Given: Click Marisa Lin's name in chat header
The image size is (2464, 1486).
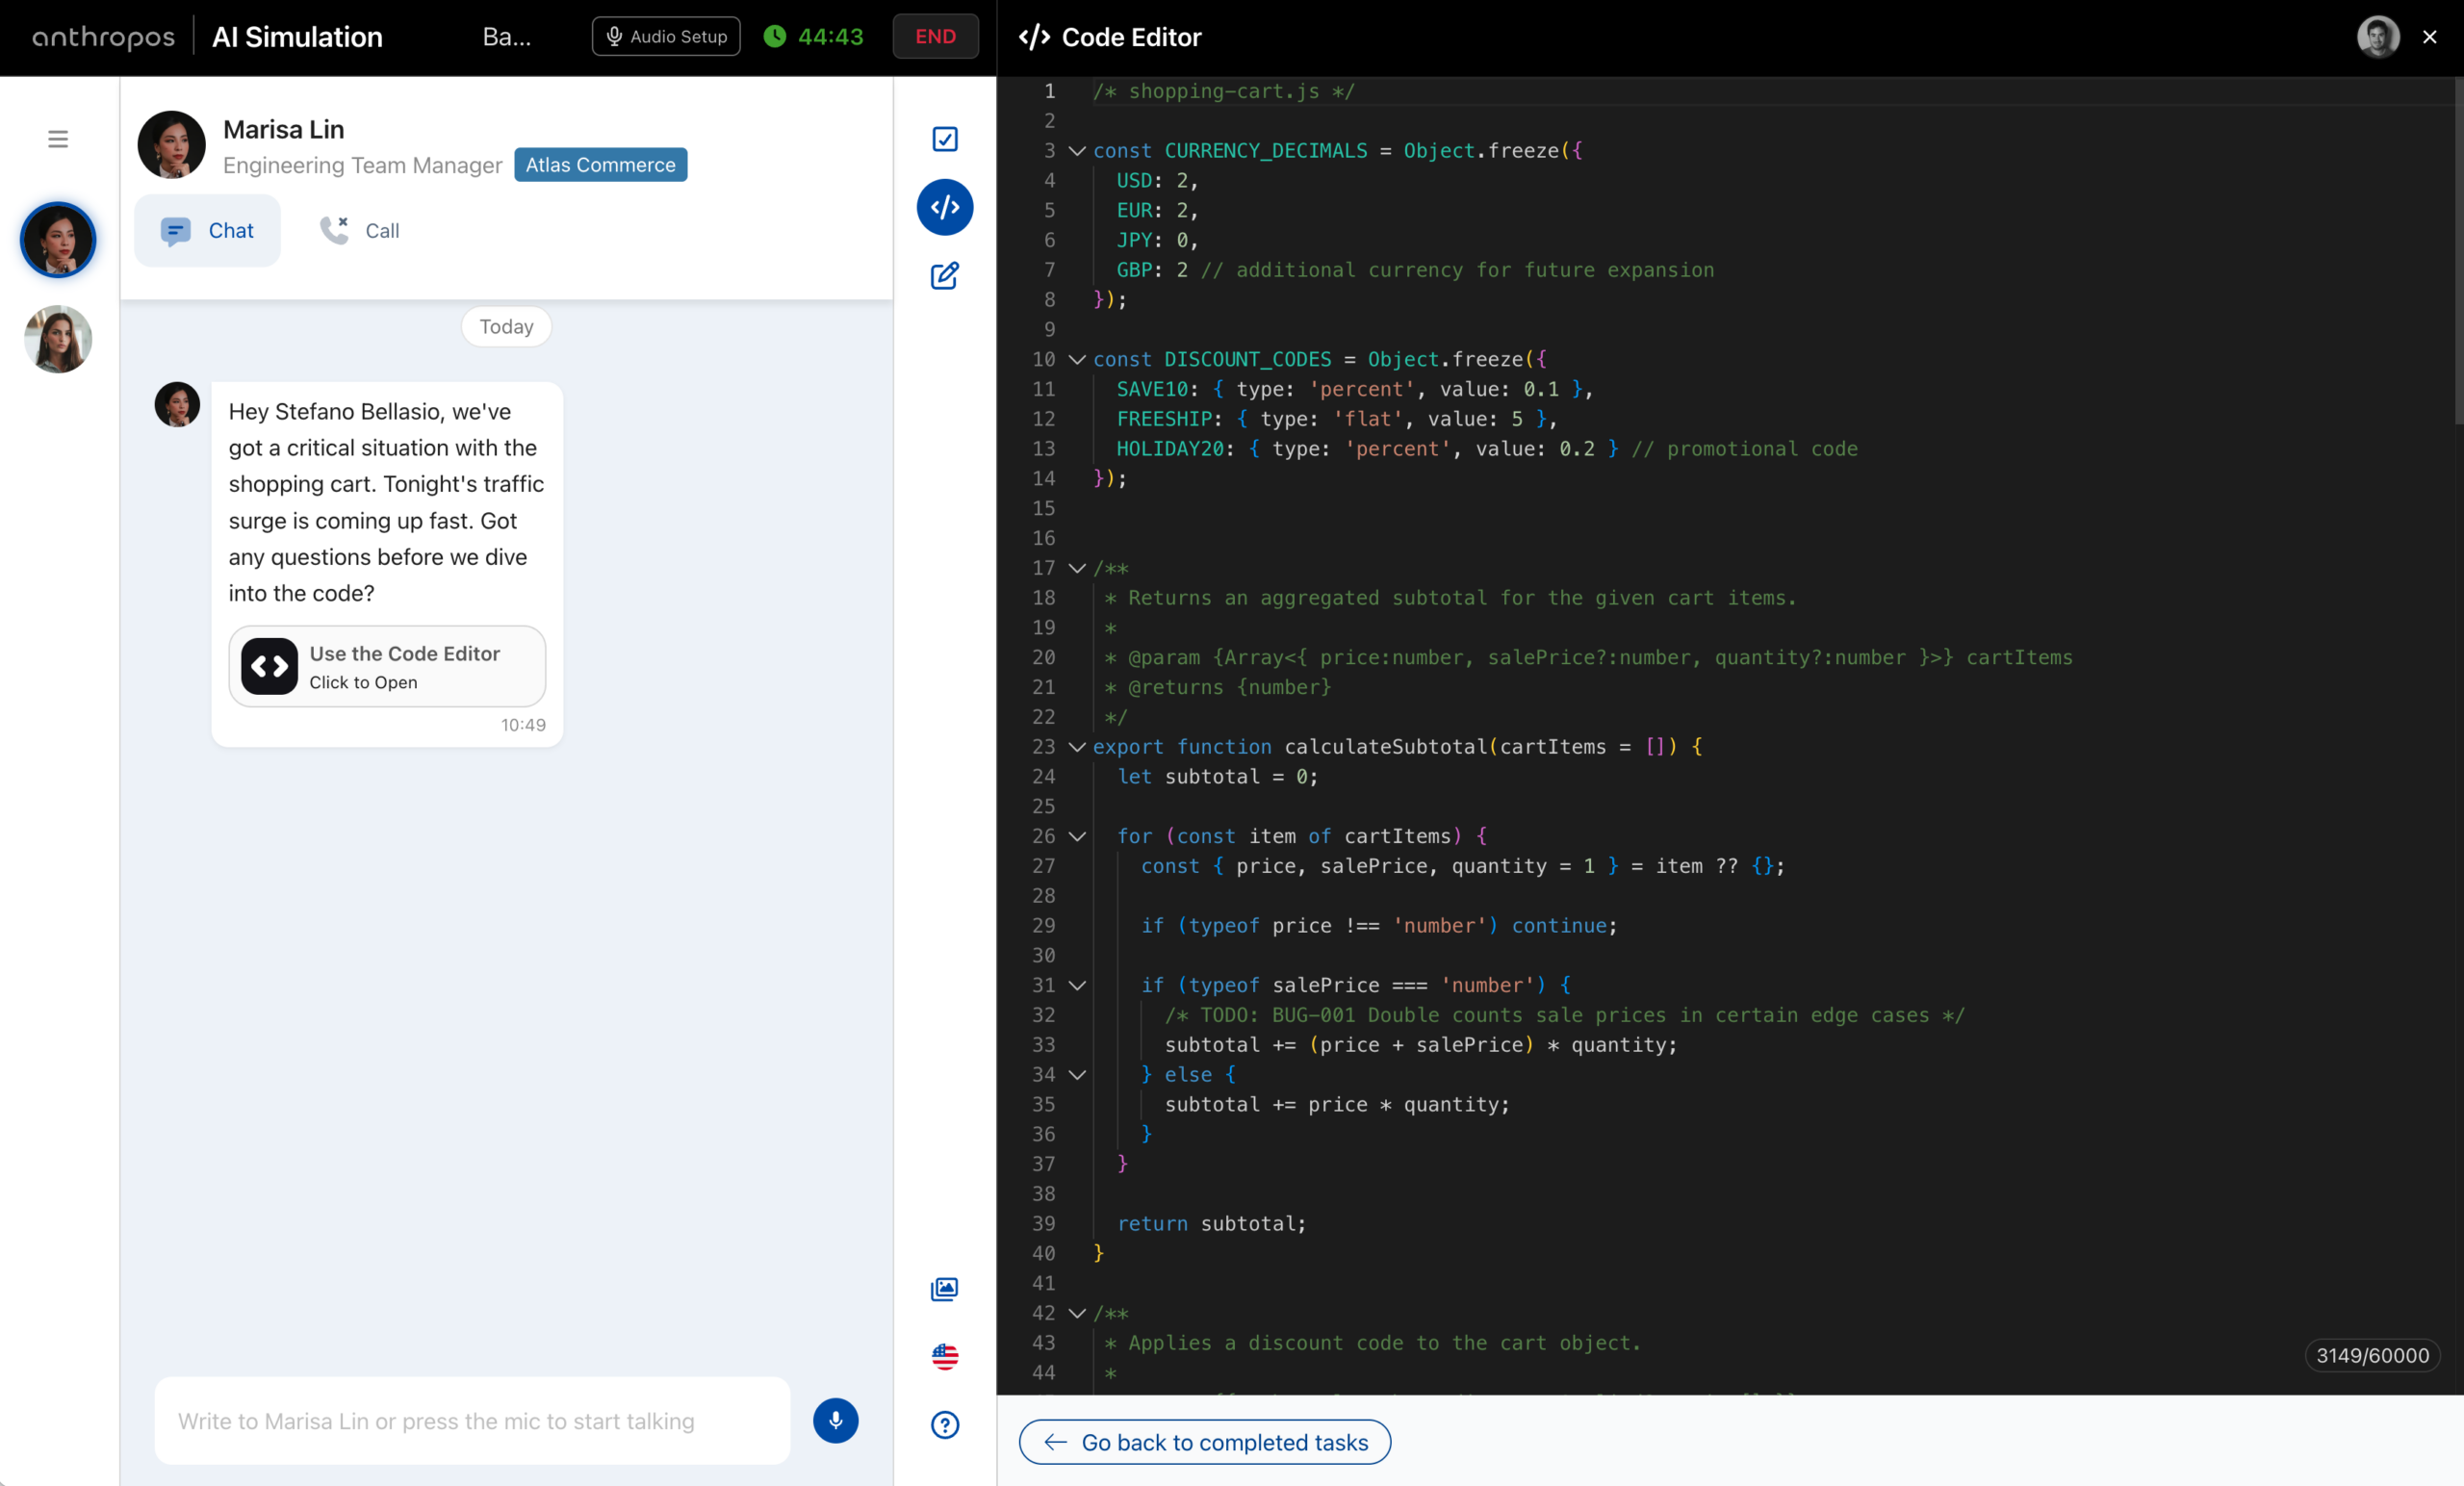Looking at the screenshot, I should (284, 130).
